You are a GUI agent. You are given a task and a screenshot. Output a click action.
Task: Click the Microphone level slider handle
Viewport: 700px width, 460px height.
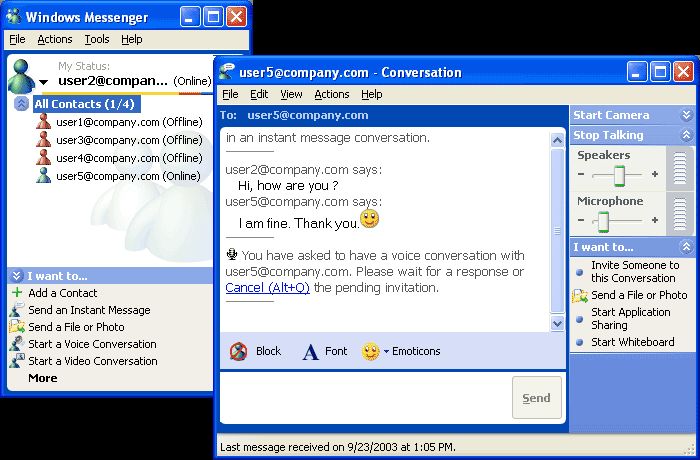point(603,221)
